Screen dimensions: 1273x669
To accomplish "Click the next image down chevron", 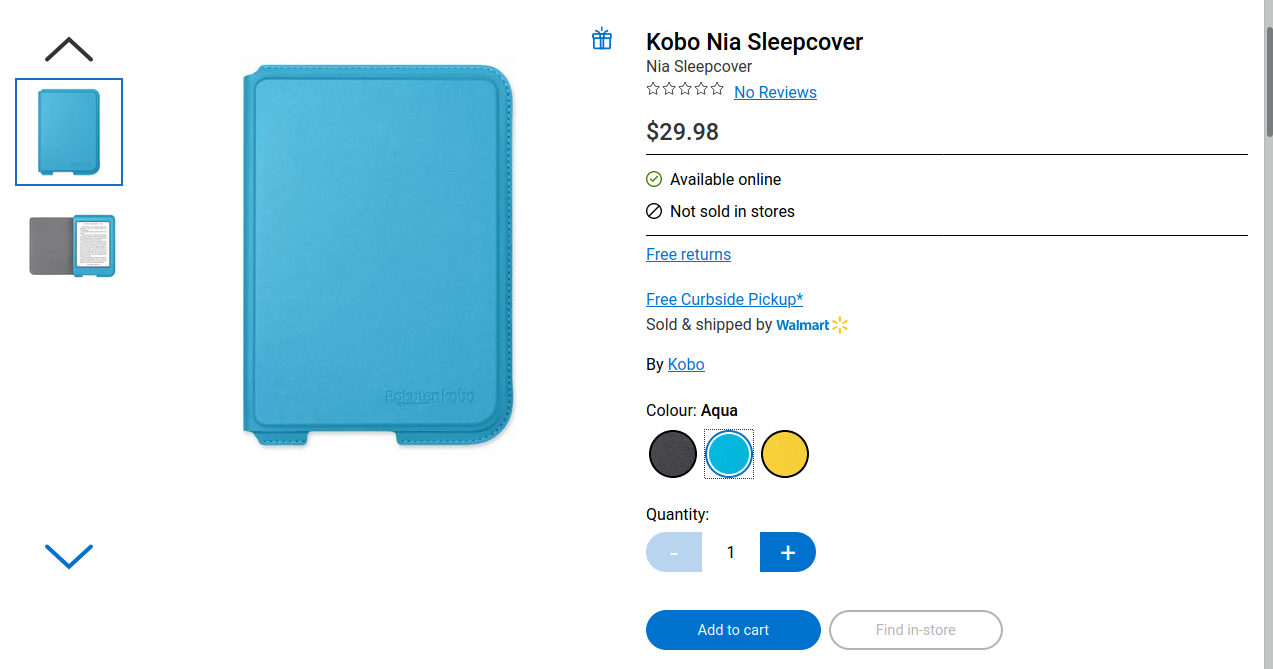I will coord(69,556).
